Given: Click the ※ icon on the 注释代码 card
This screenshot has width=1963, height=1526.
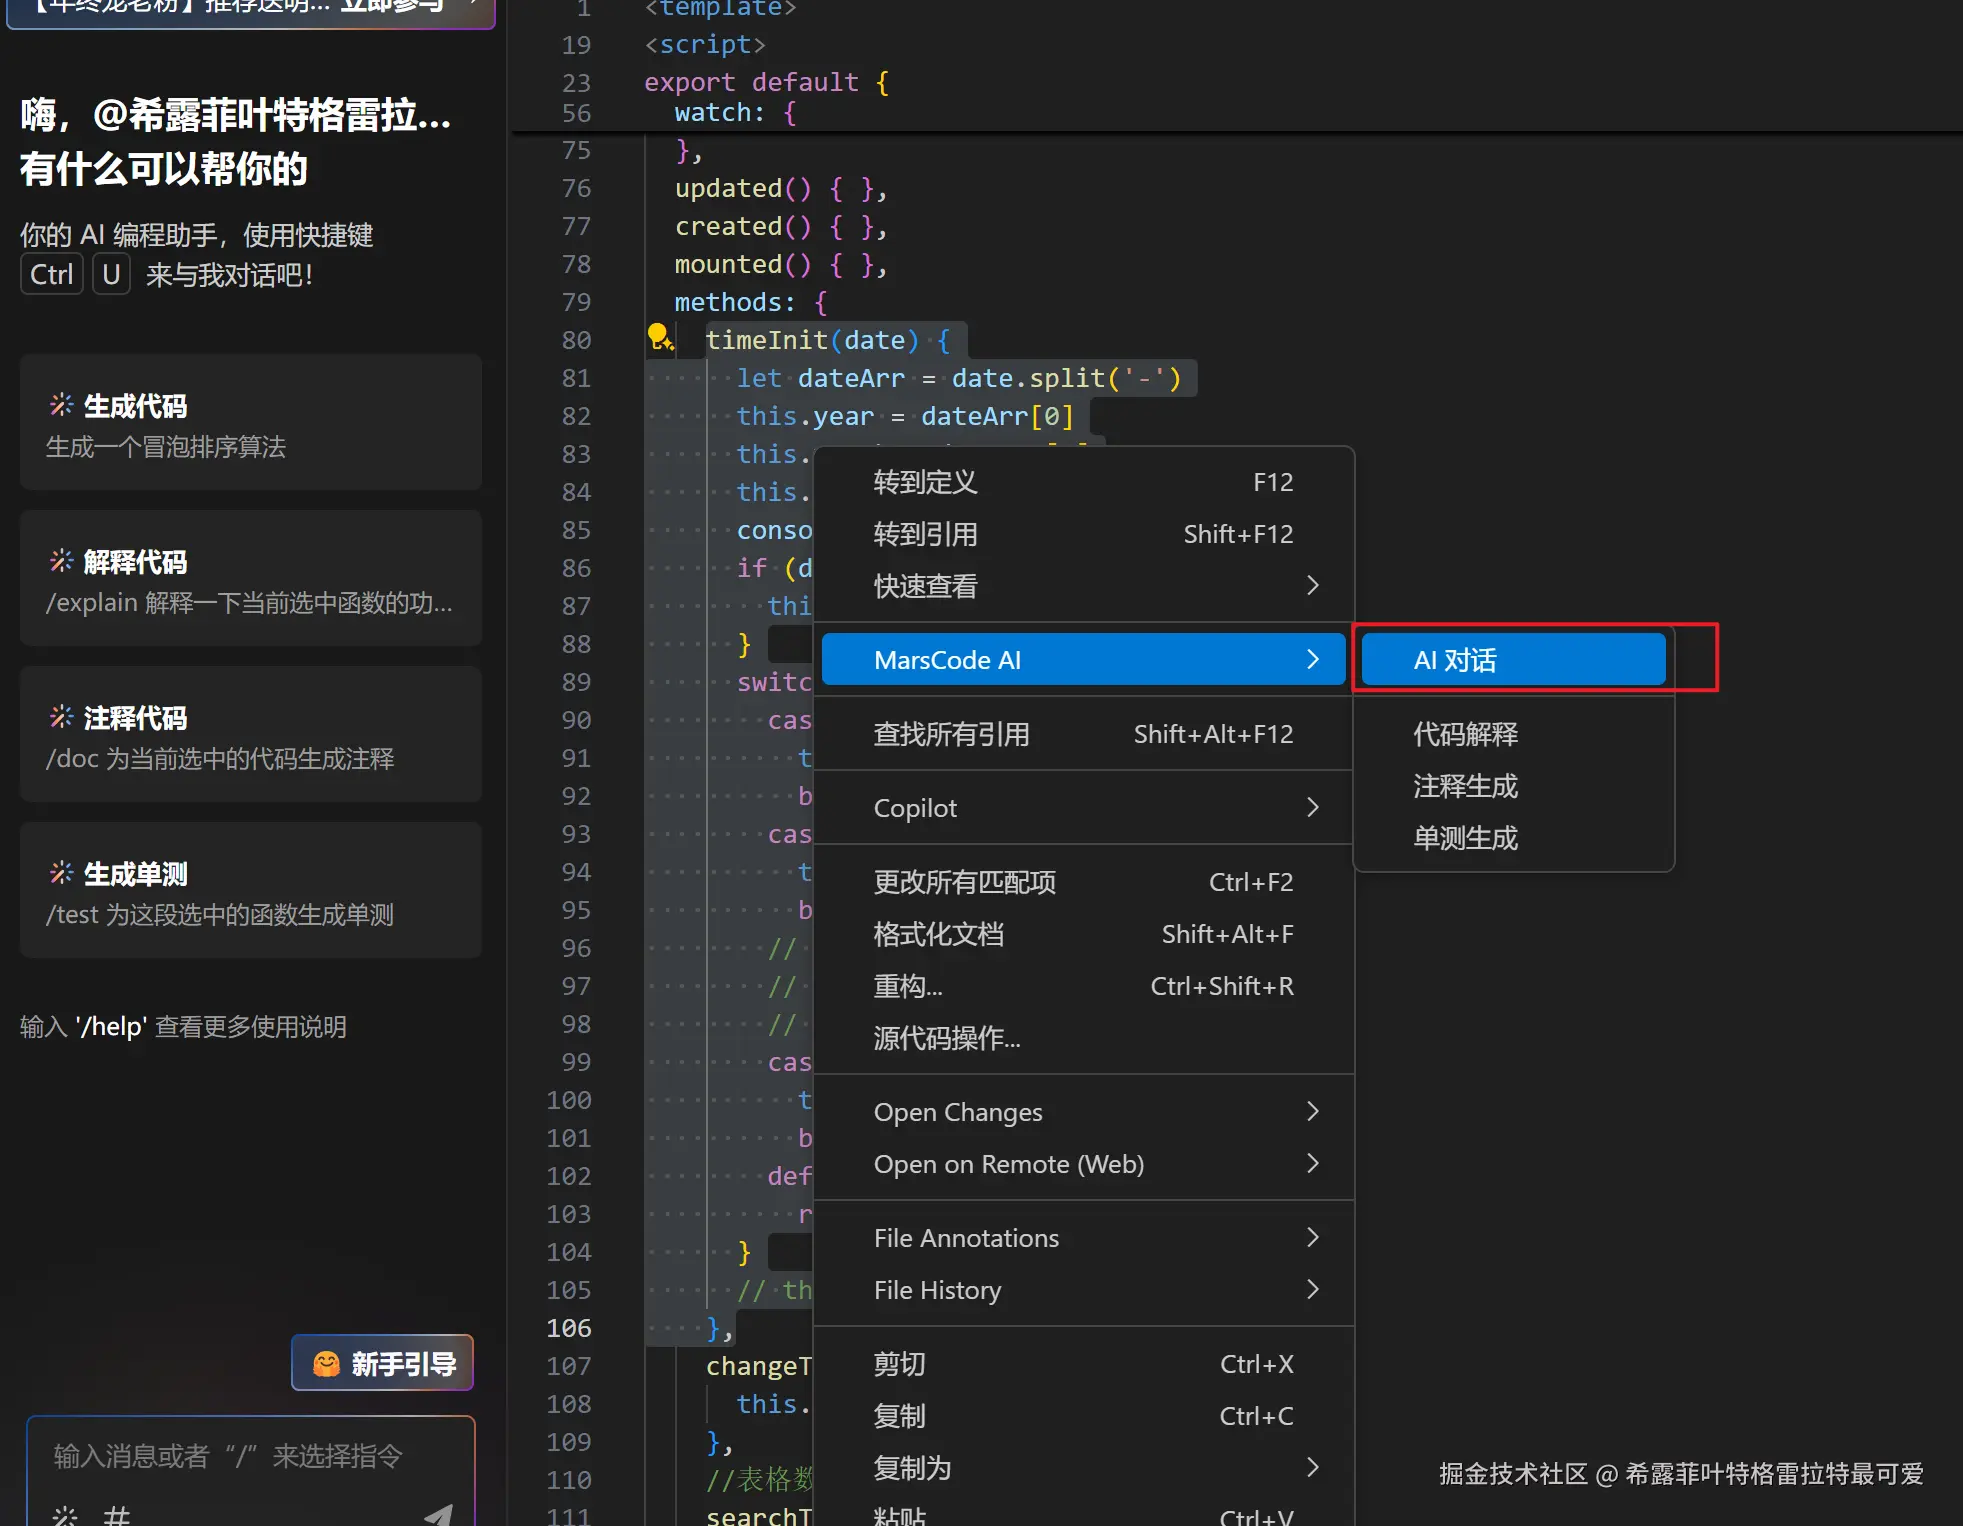Looking at the screenshot, I should 60,716.
